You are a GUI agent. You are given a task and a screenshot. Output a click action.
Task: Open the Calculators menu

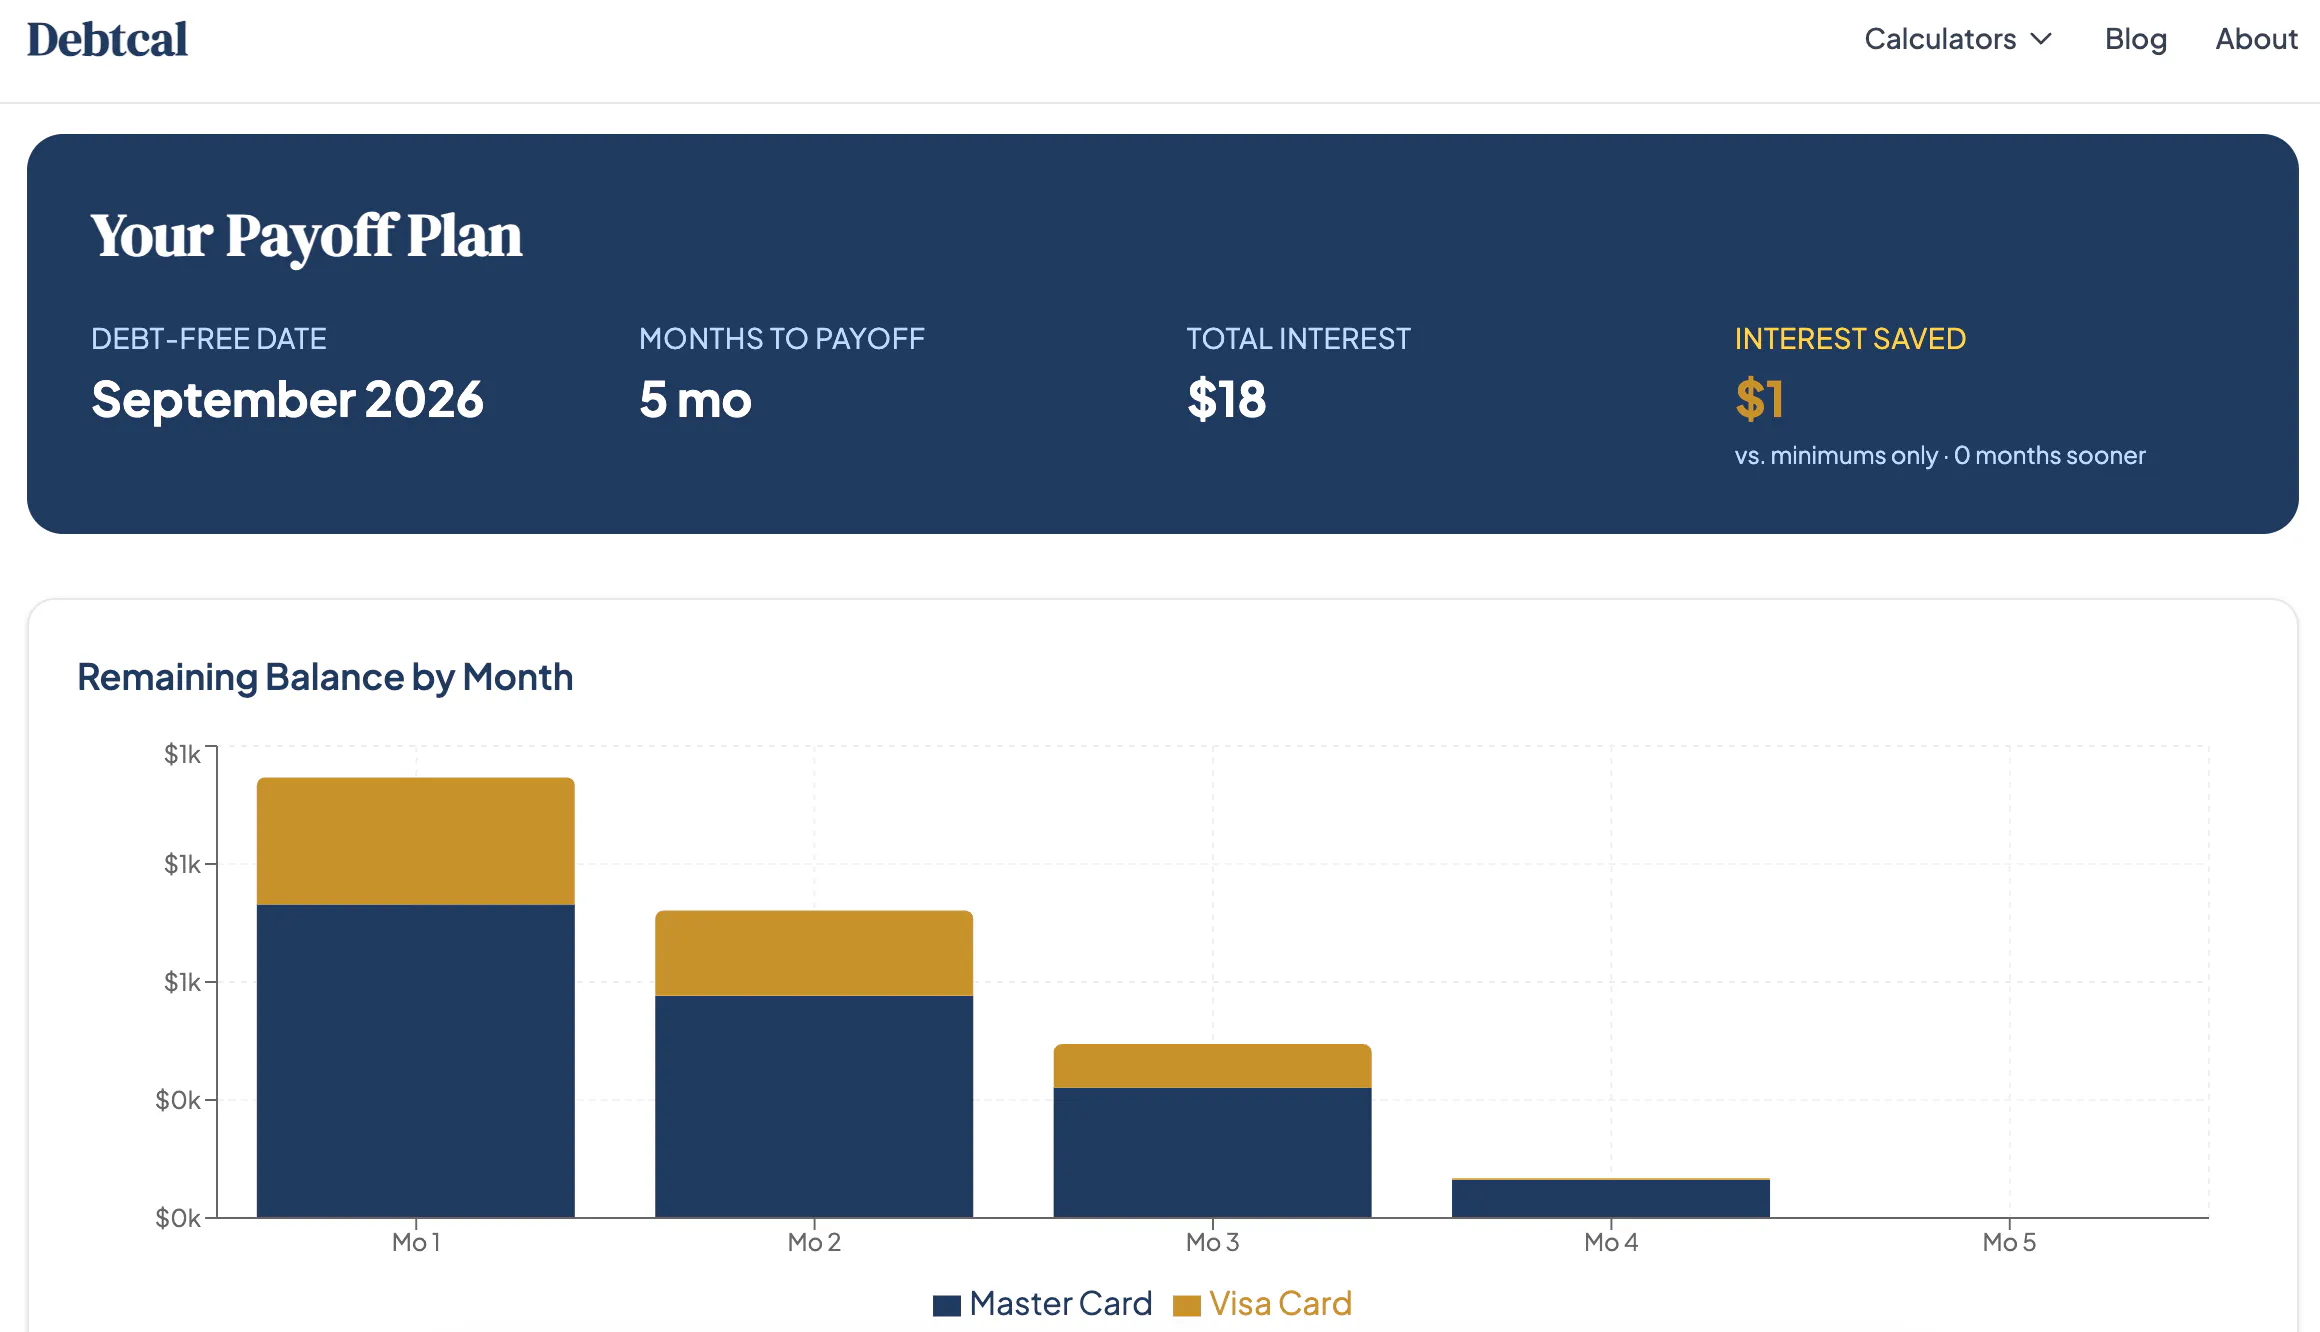point(1958,39)
